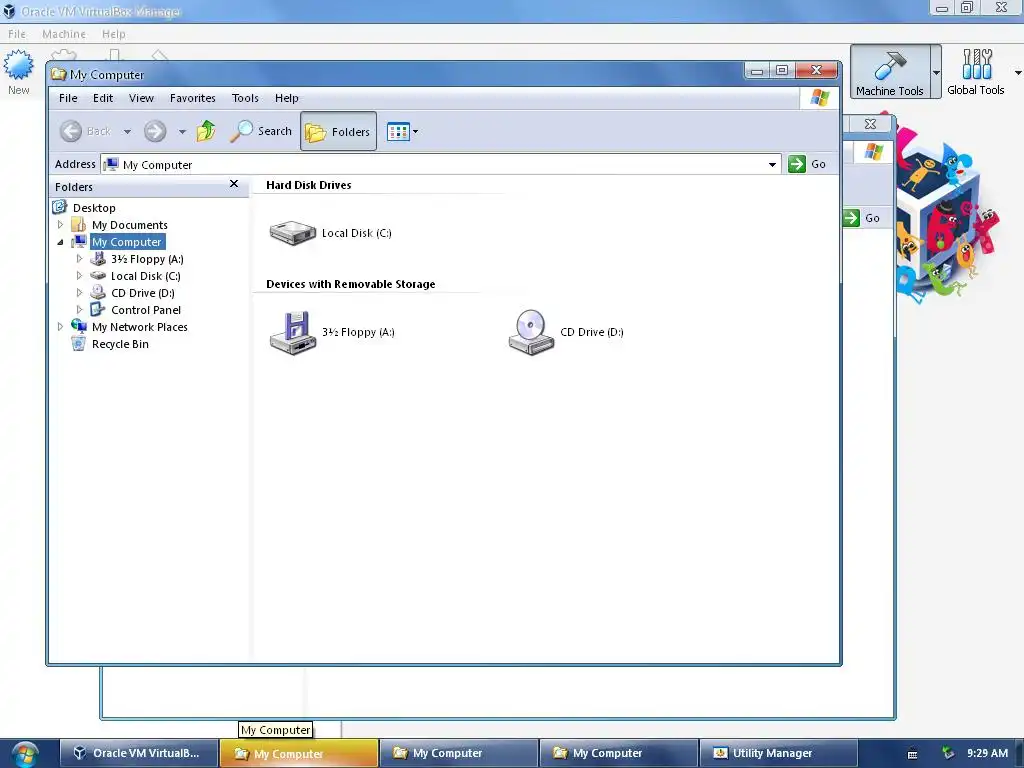Open the Edit menu
The height and width of the screenshot is (768, 1024).
[103, 98]
